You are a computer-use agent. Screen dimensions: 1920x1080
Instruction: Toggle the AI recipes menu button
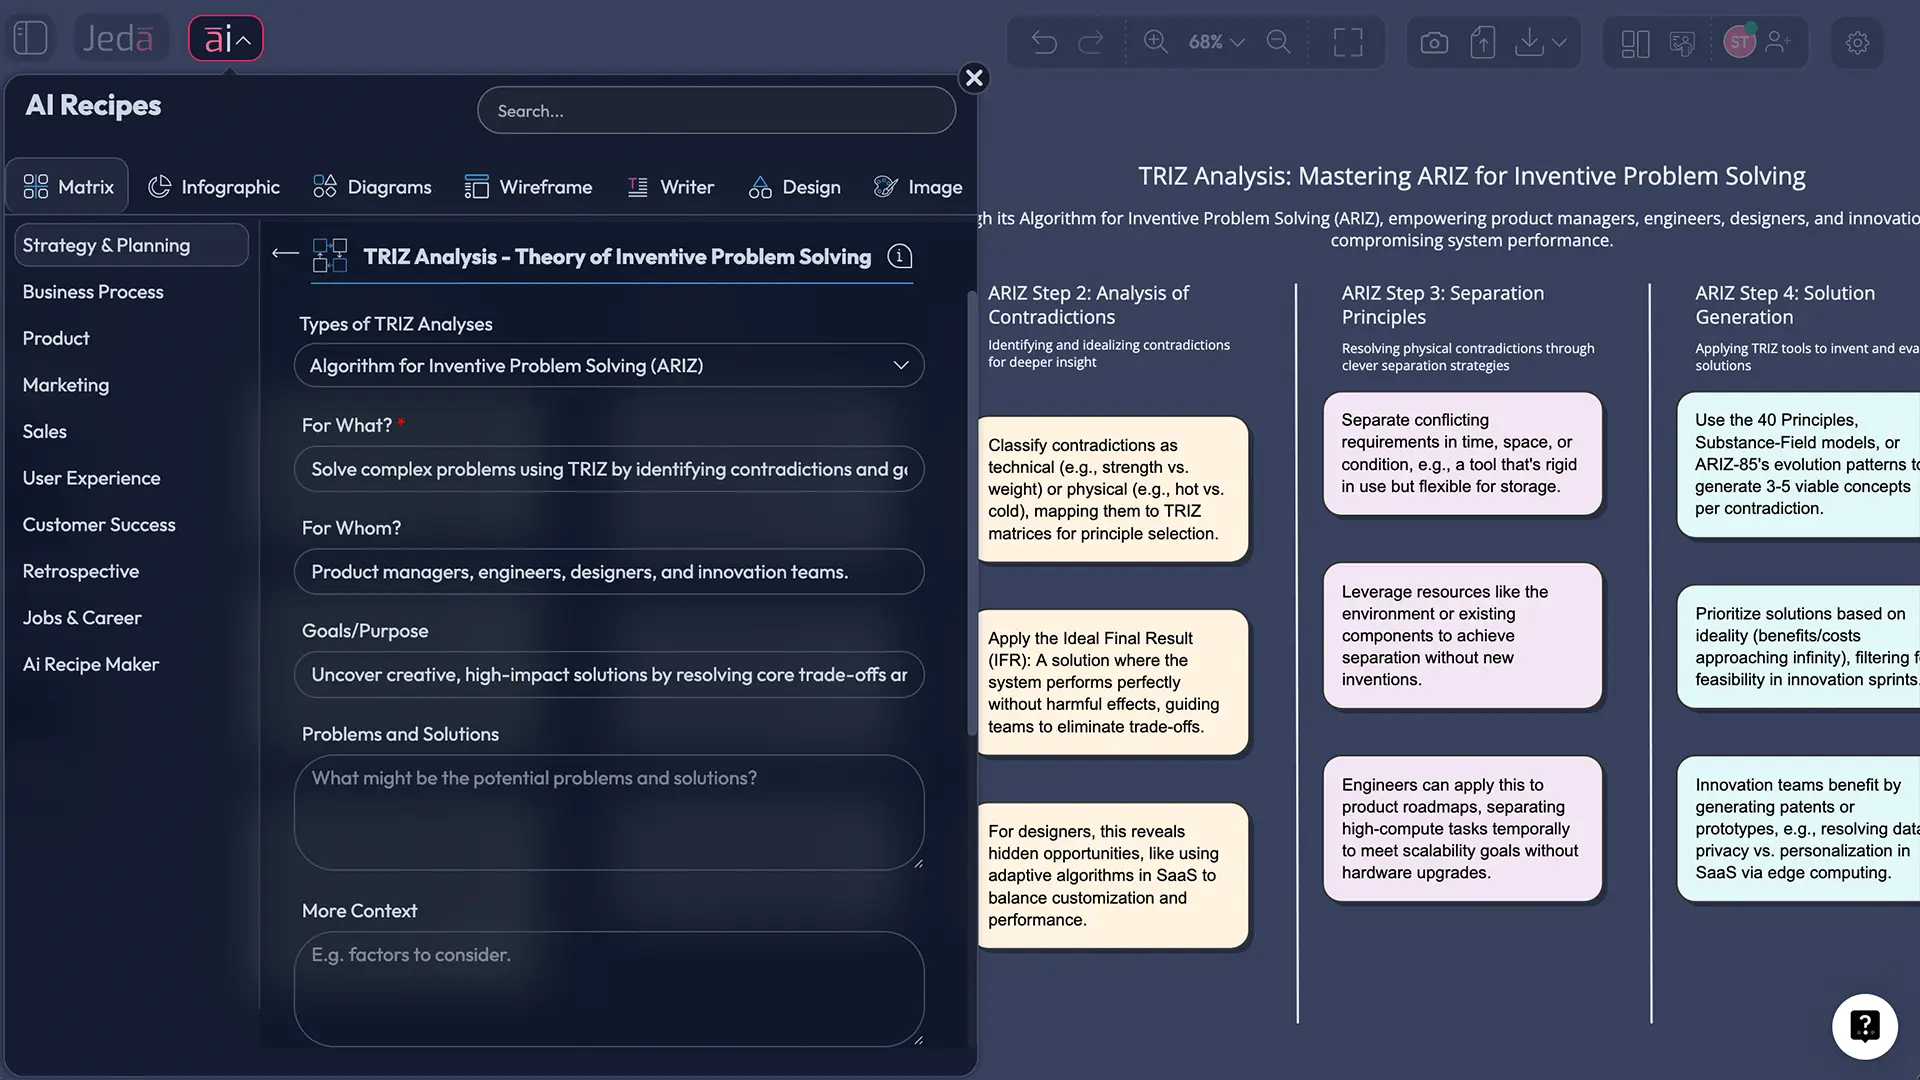click(x=226, y=39)
